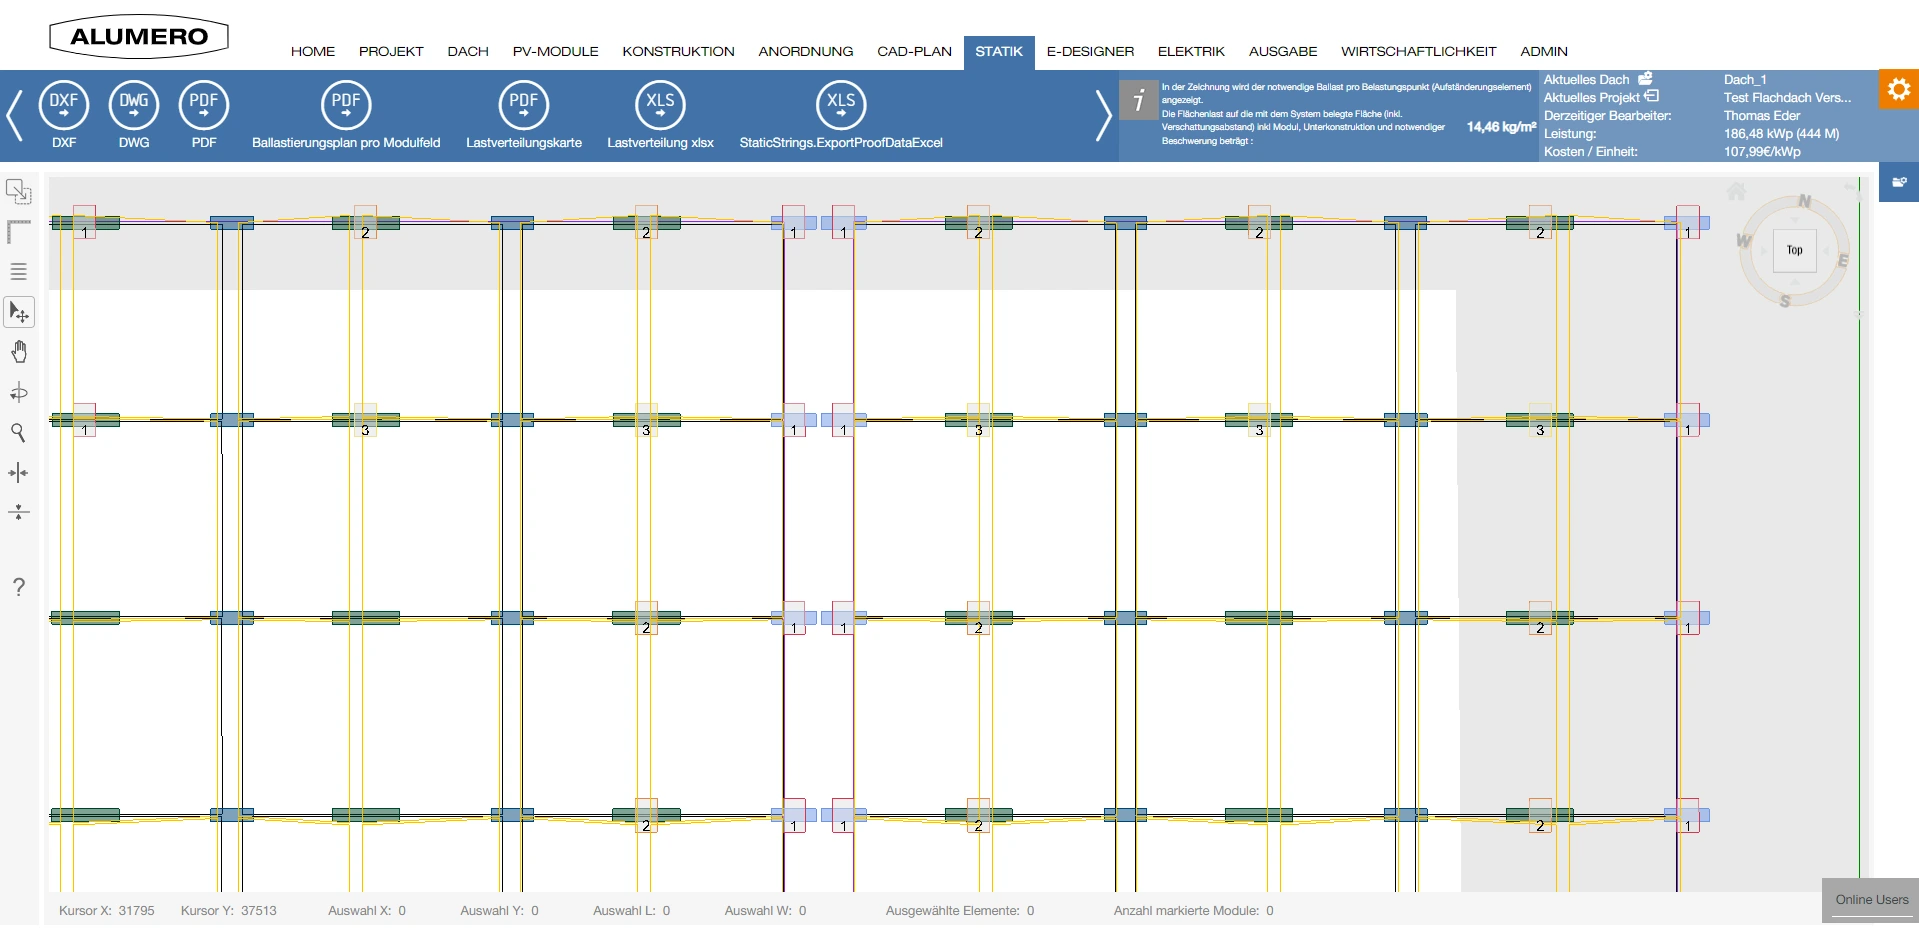Select the move/select cursor tool
The height and width of the screenshot is (950, 1919).
(19, 312)
